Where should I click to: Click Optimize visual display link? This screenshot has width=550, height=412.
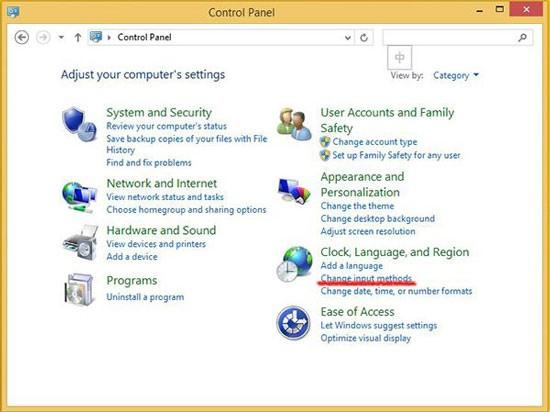365,338
